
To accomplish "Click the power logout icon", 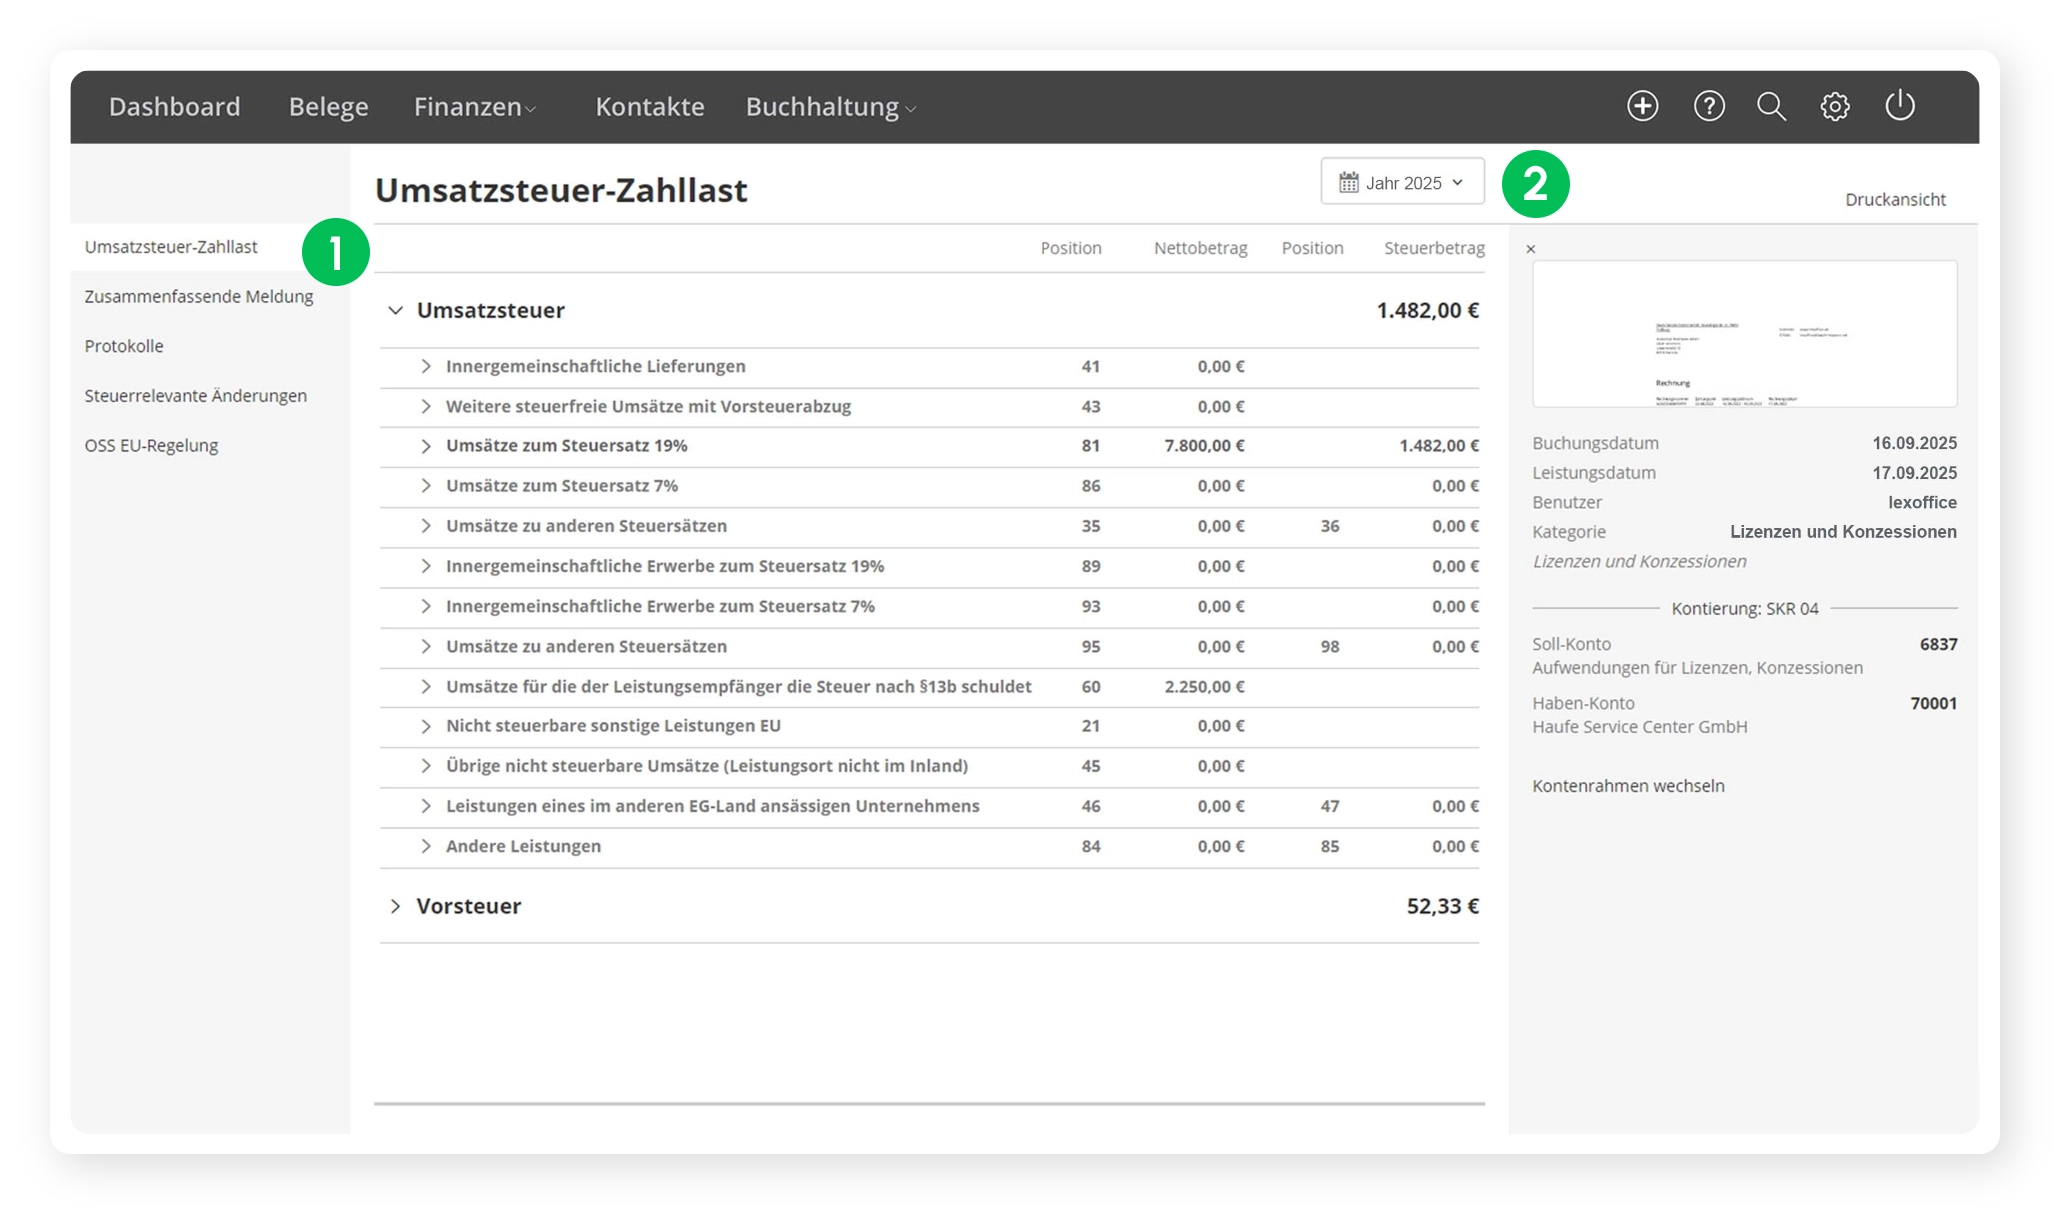I will click(x=1899, y=106).
